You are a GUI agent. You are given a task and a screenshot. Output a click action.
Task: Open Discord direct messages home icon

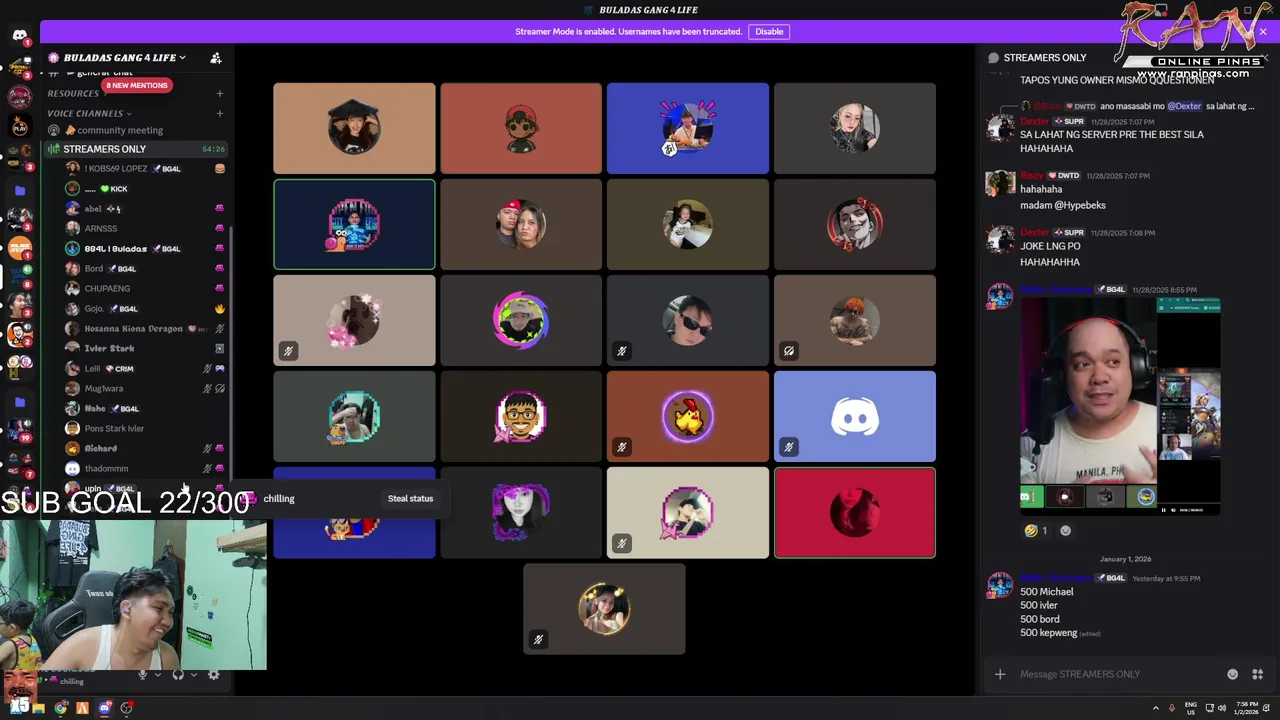tap(19, 36)
